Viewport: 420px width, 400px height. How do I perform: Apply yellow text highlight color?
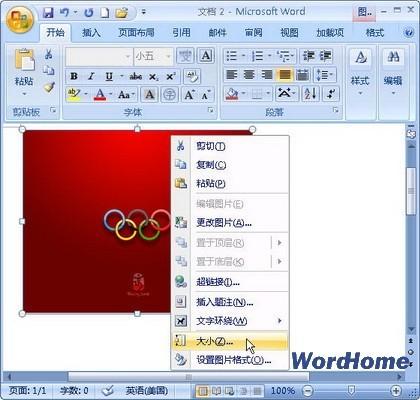[x=74, y=95]
